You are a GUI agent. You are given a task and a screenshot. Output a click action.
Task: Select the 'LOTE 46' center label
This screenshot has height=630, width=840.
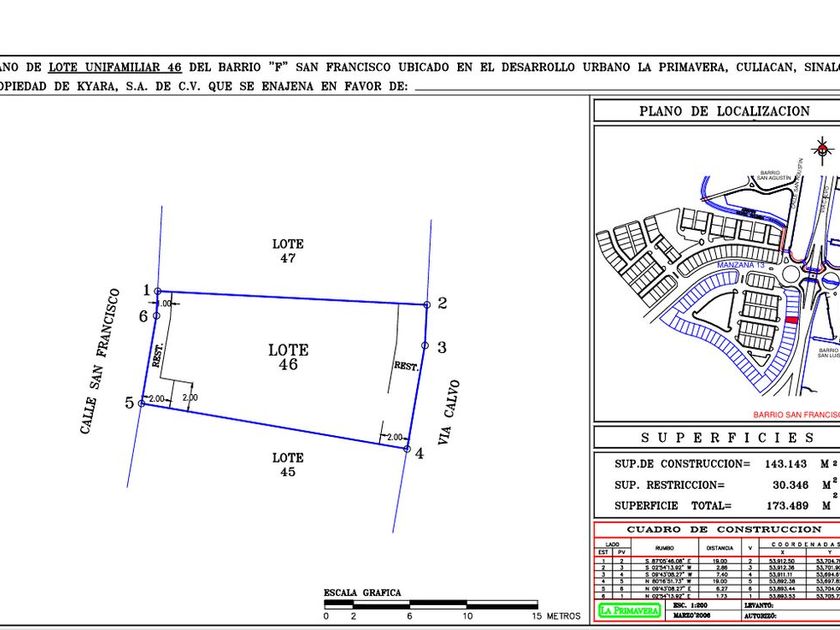(288, 357)
